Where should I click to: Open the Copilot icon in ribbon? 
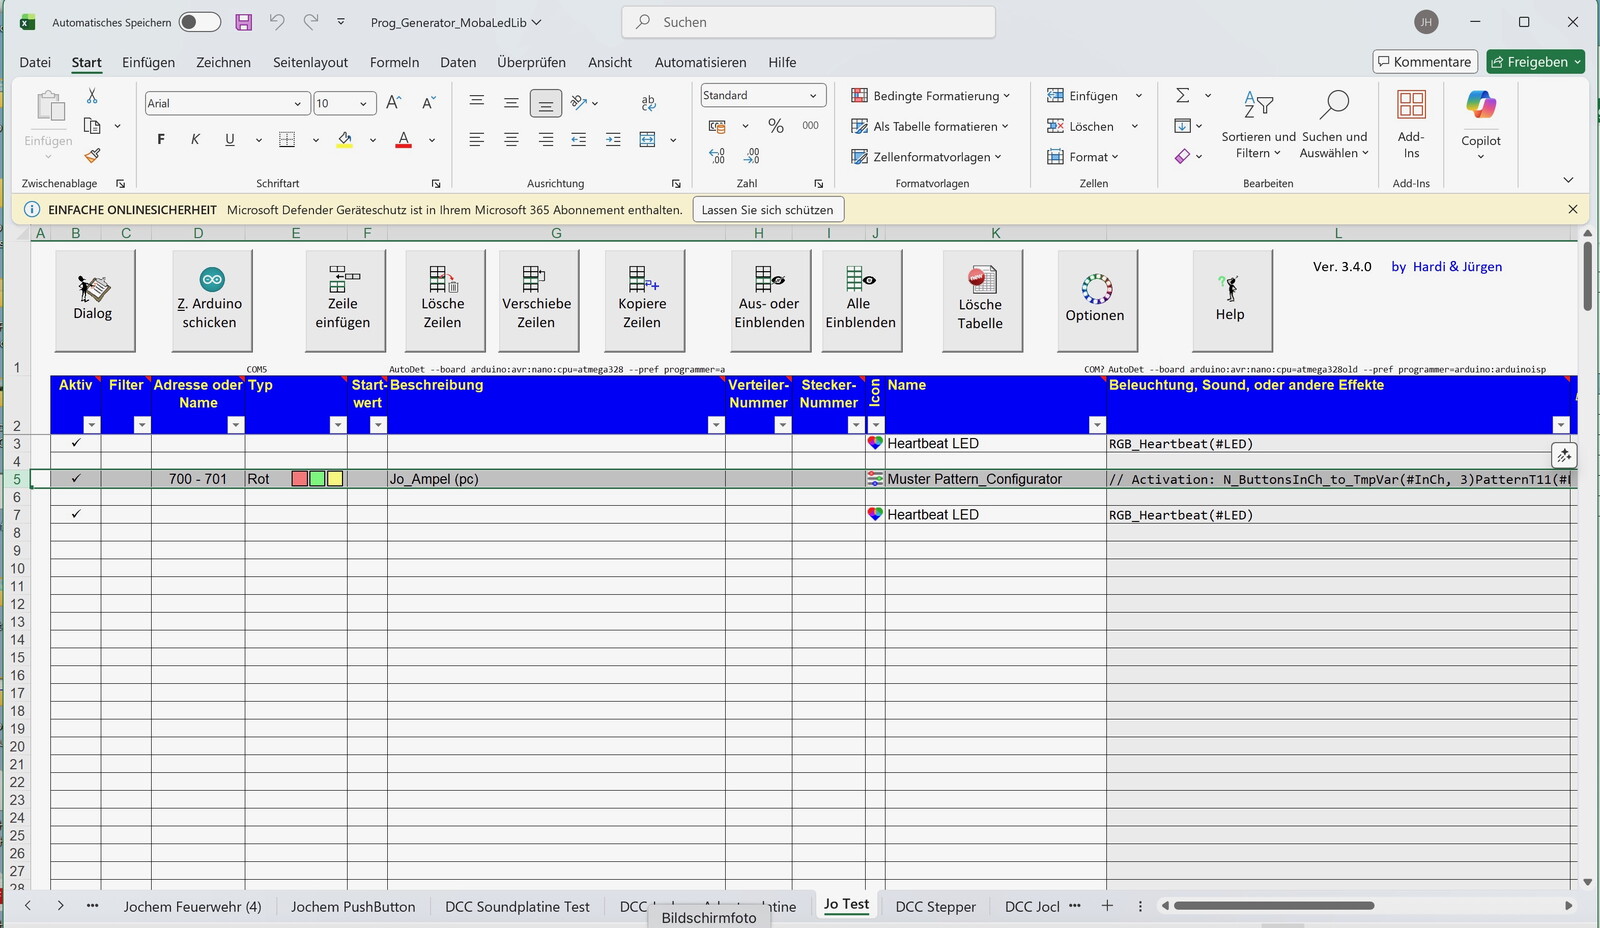(x=1480, y=106)
